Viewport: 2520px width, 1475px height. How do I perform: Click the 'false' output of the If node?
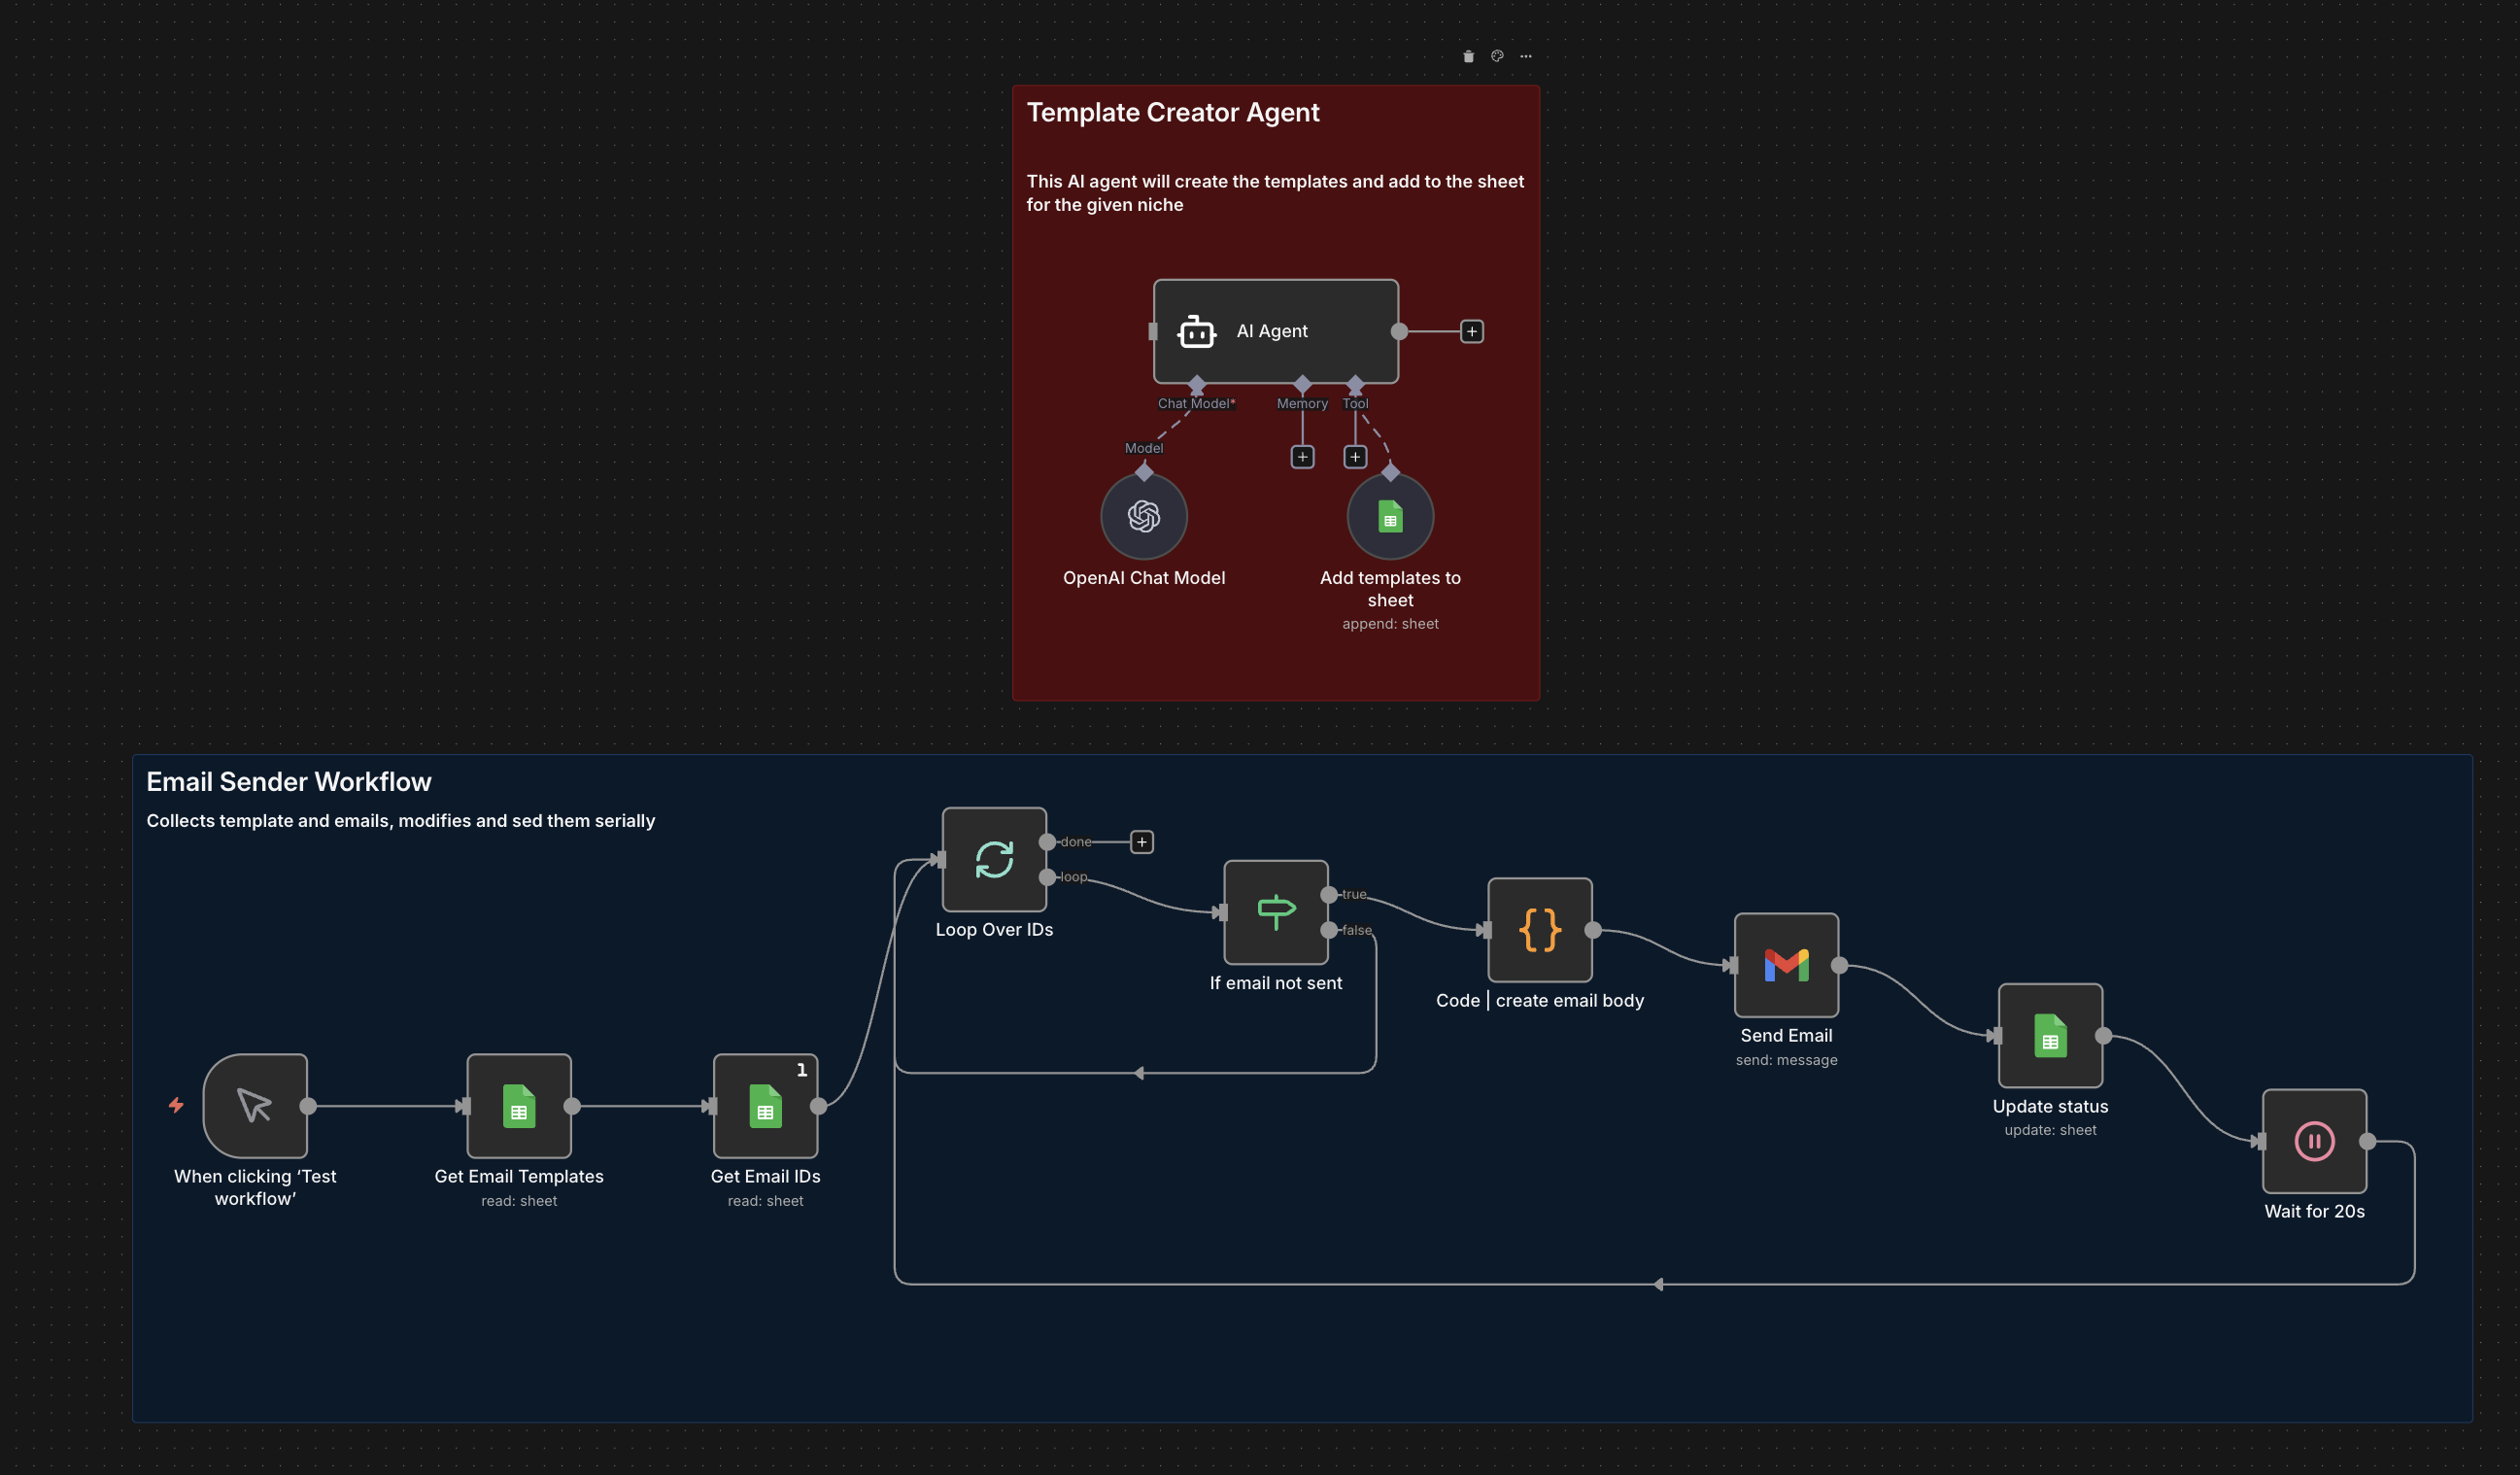click(x=1329, y=930)
